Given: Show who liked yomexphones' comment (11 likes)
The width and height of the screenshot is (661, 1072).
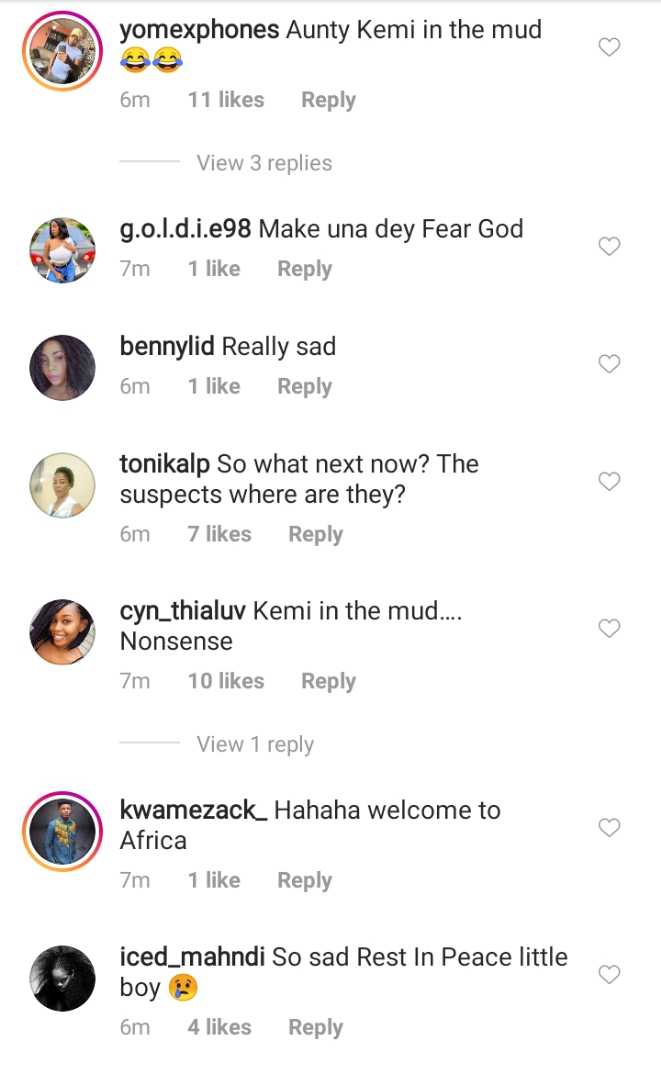Looking at the screenshot, I should (x=226, y=100).
